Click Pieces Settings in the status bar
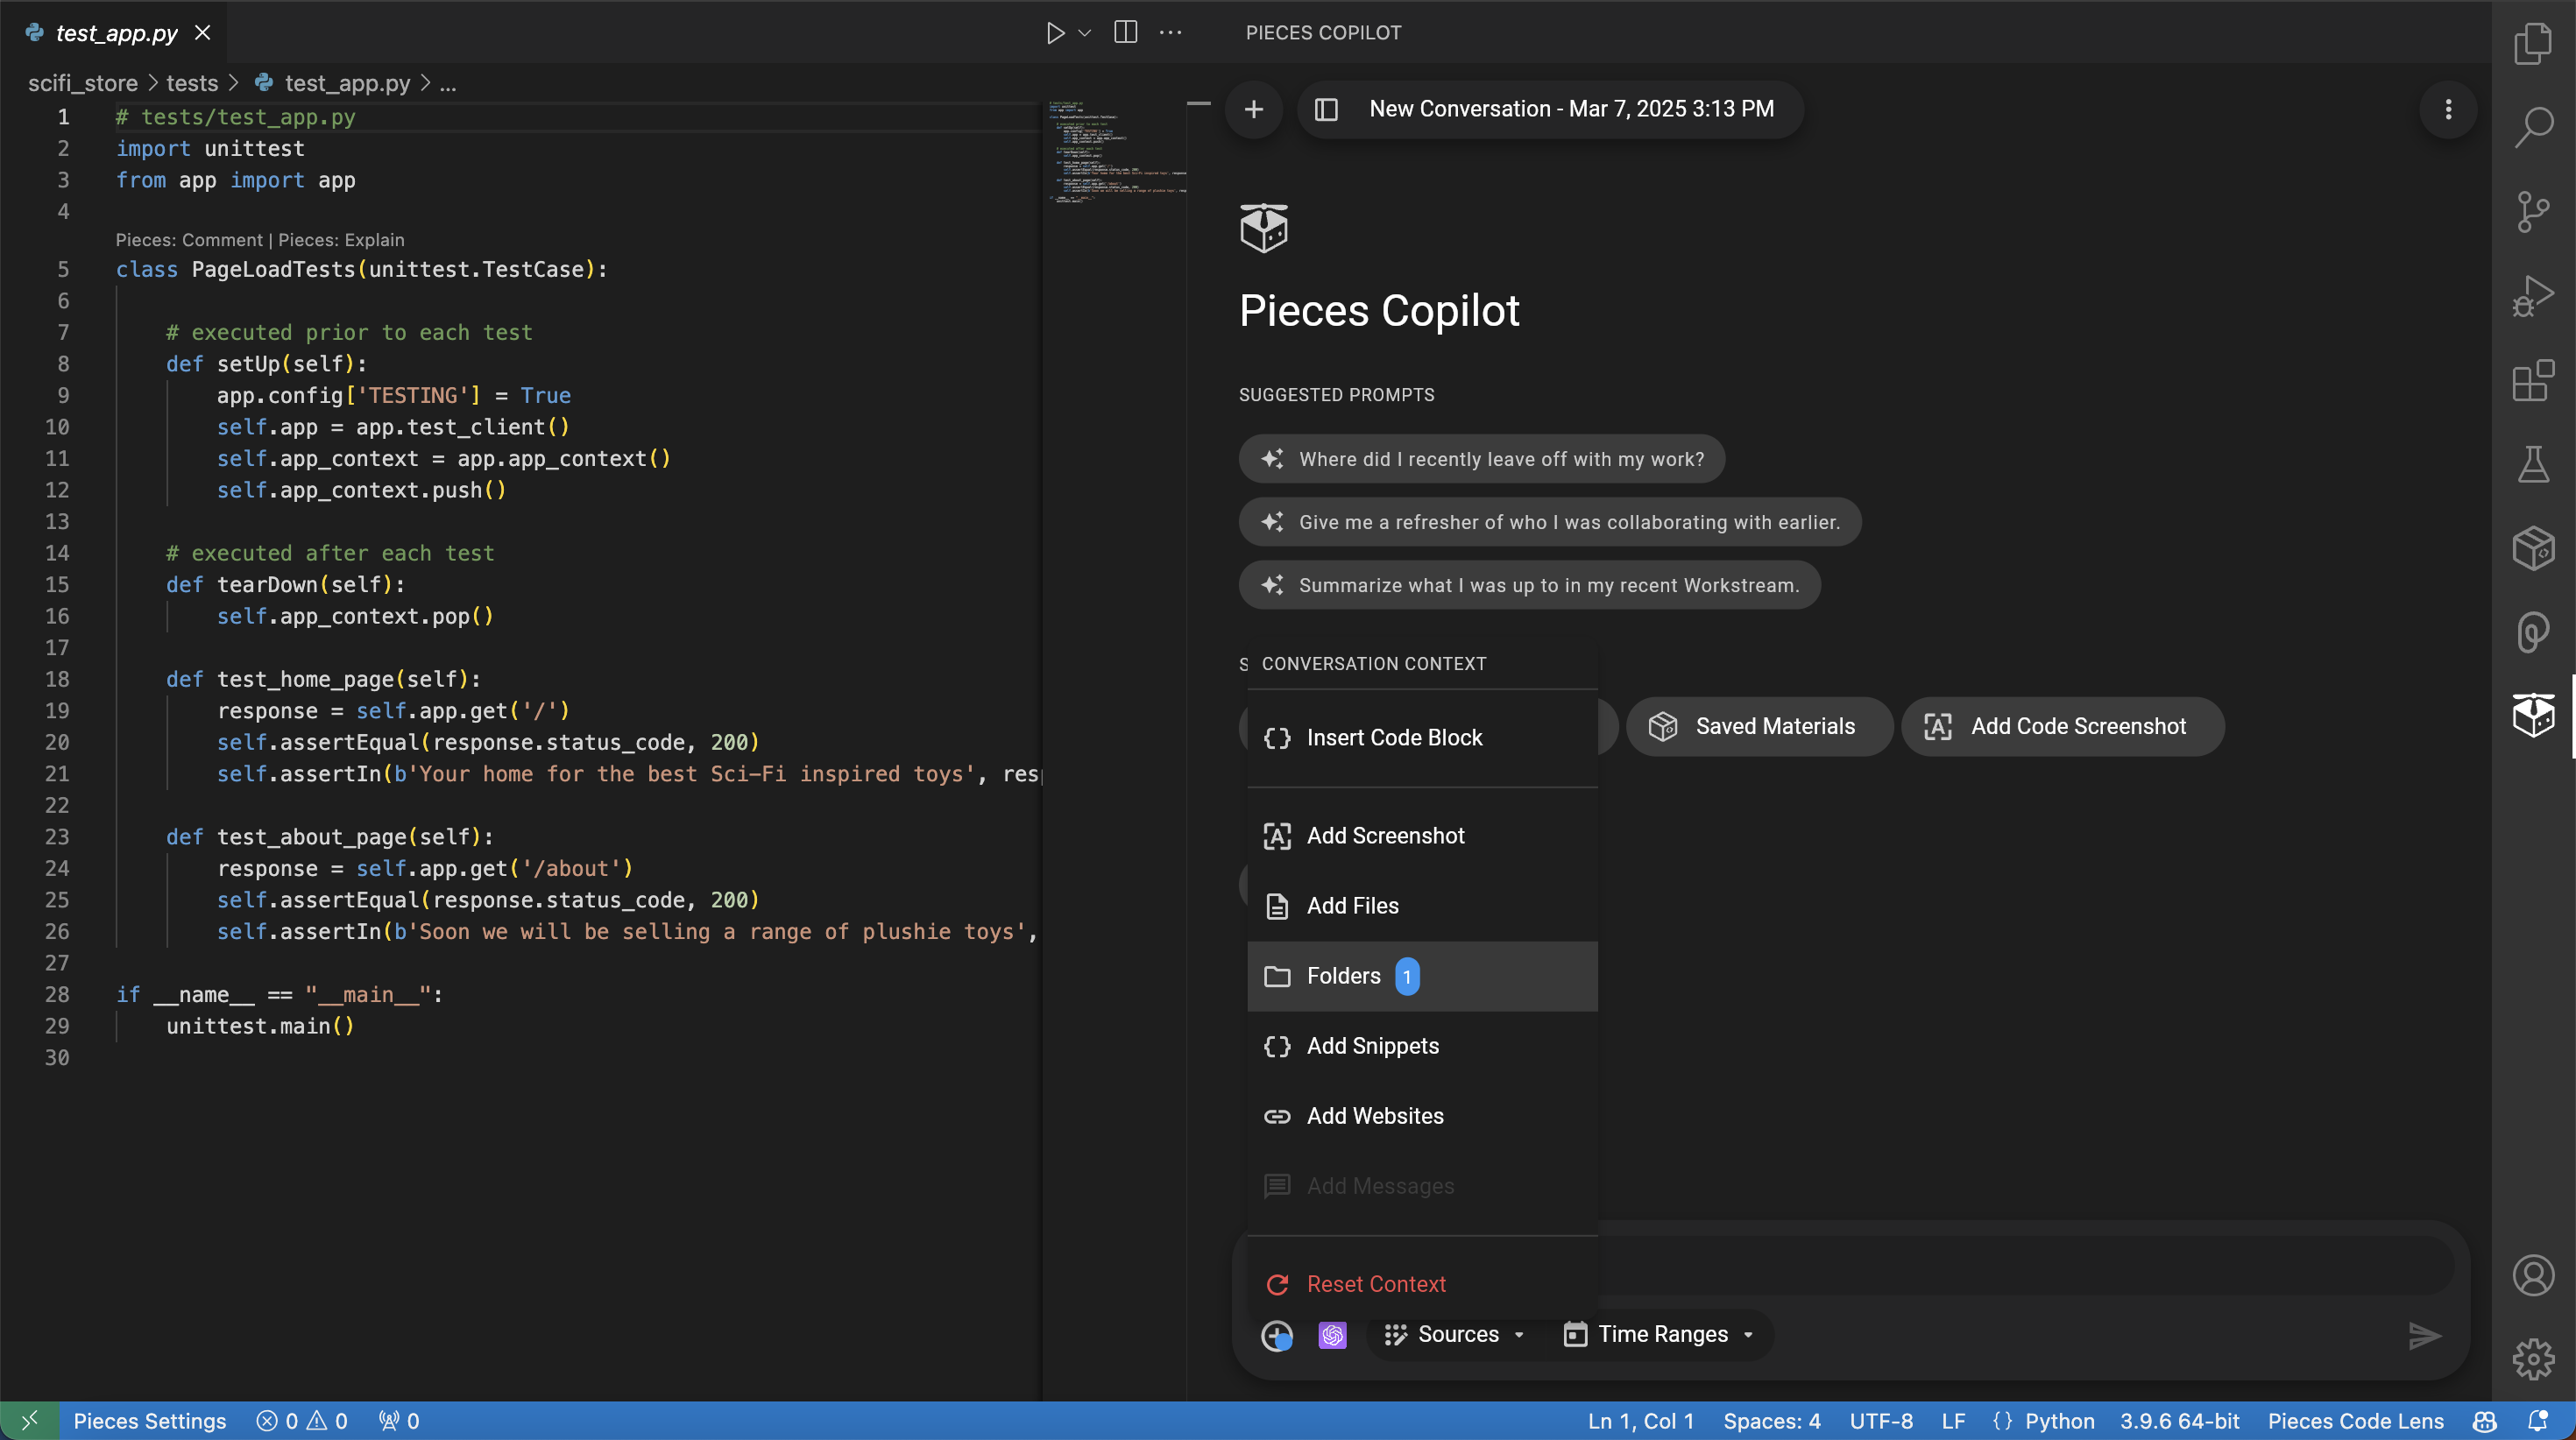This screenshot has width=2576, height=1440. [150, 1421]
